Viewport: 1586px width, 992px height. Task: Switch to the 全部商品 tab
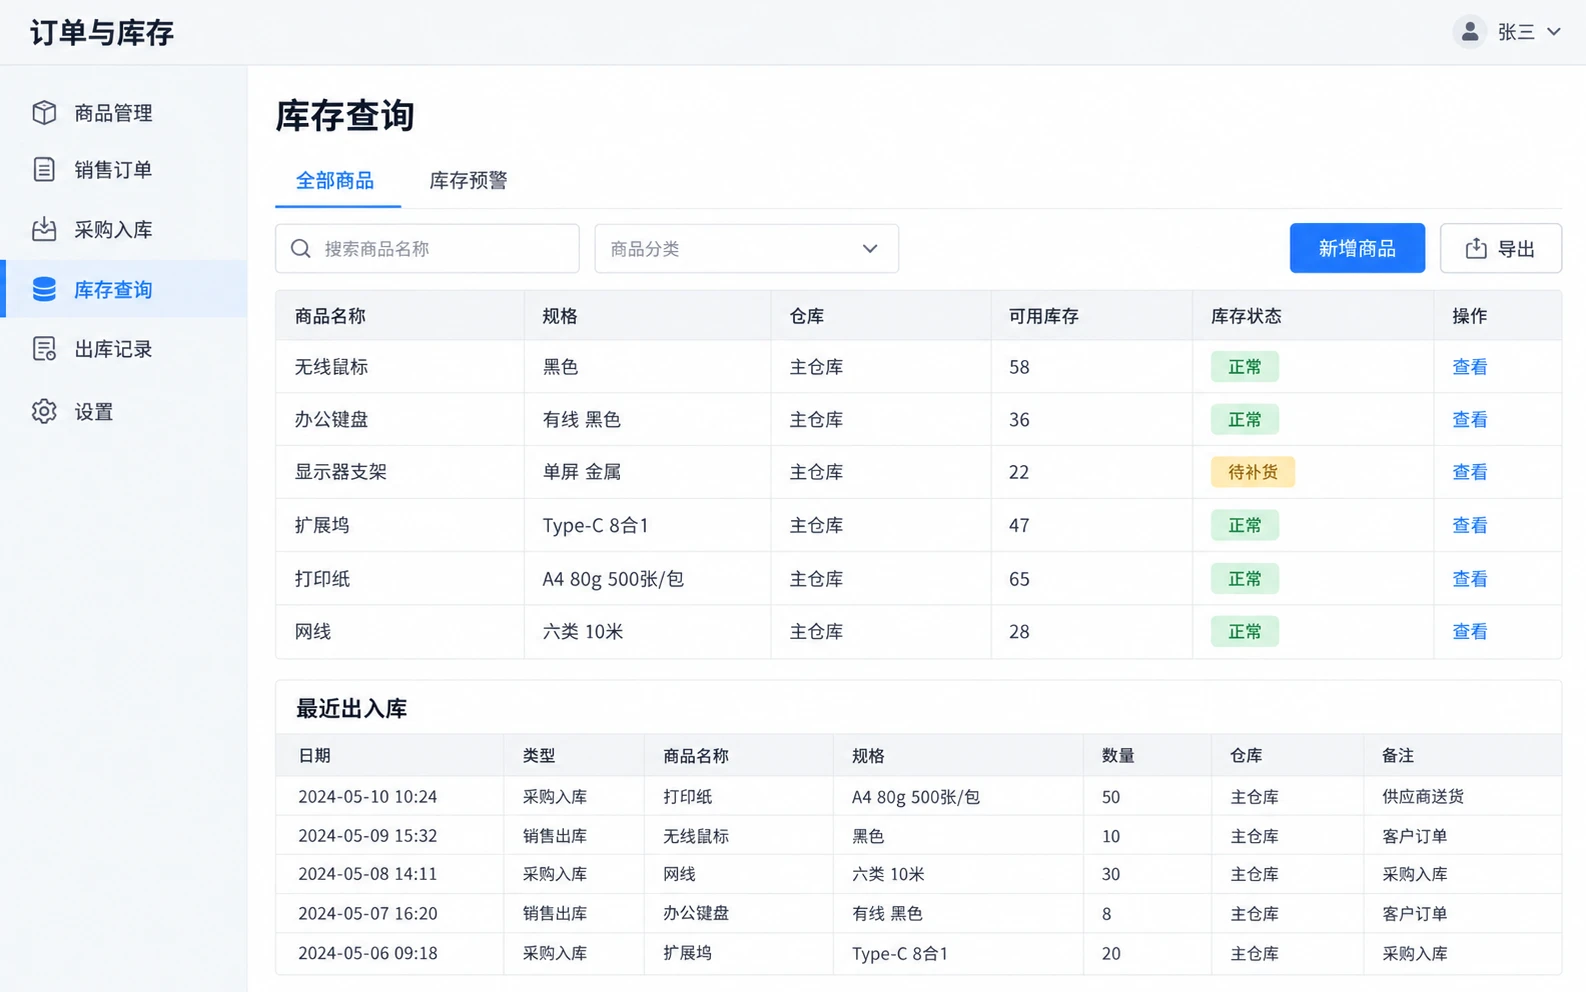tap(335, 181)
